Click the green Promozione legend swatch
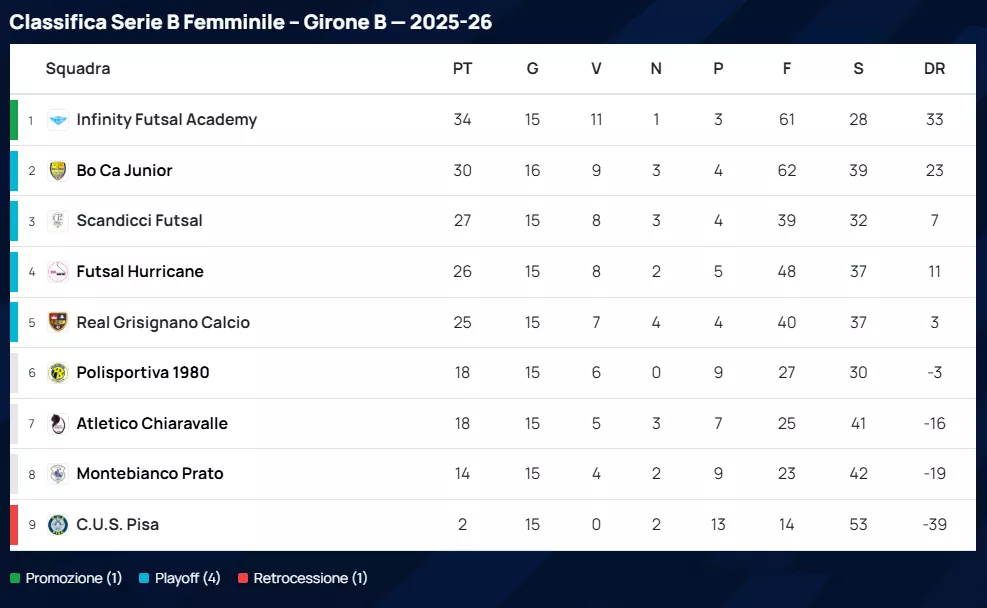Viewport: 987px width, 608px height. point(15,578)
